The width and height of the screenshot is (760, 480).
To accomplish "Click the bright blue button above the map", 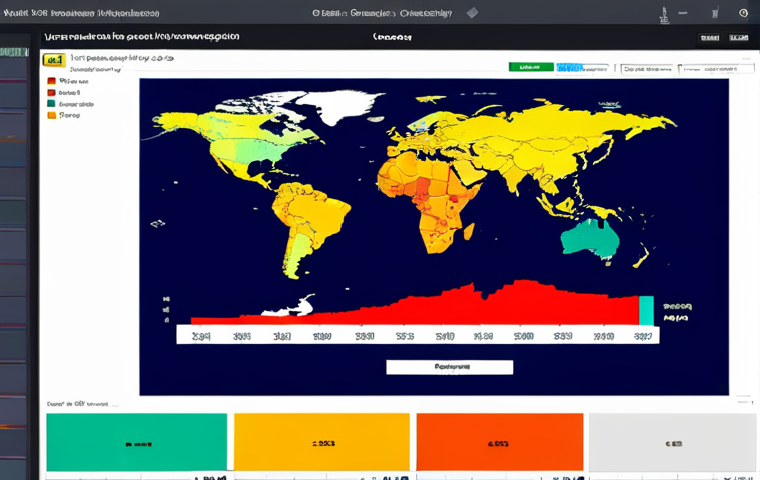I will coord(570,67).
